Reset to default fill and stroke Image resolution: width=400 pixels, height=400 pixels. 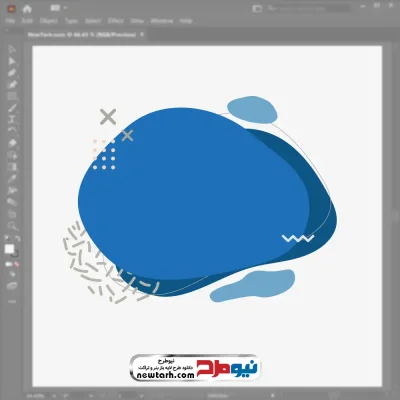[7, 238]
